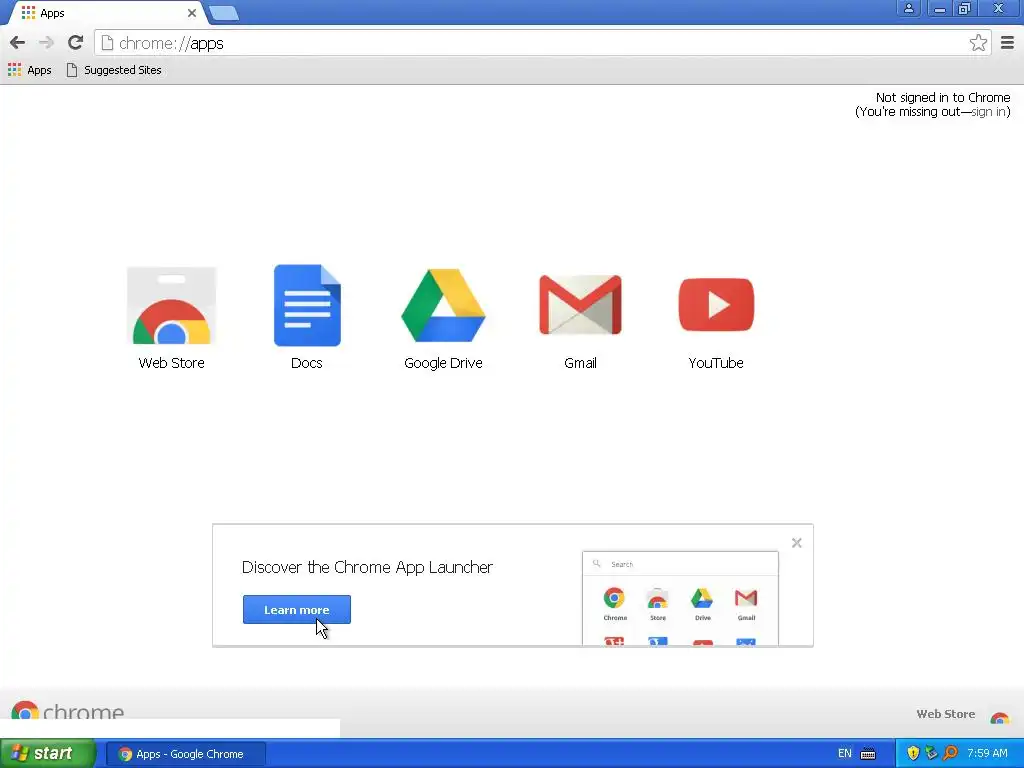Screen dimensions: 1024x768
Task: Click the 7:59 AM clock
Action: tap(987, 754)
